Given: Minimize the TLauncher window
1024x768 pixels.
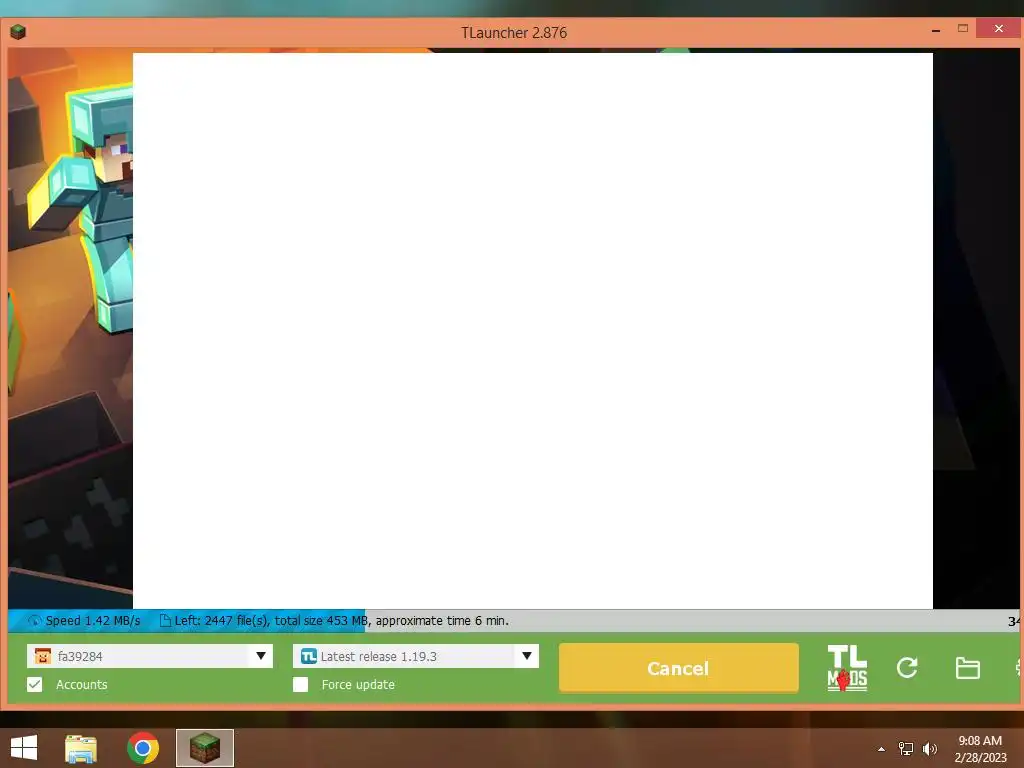Looking at the screenshot, I should (936, 30).
